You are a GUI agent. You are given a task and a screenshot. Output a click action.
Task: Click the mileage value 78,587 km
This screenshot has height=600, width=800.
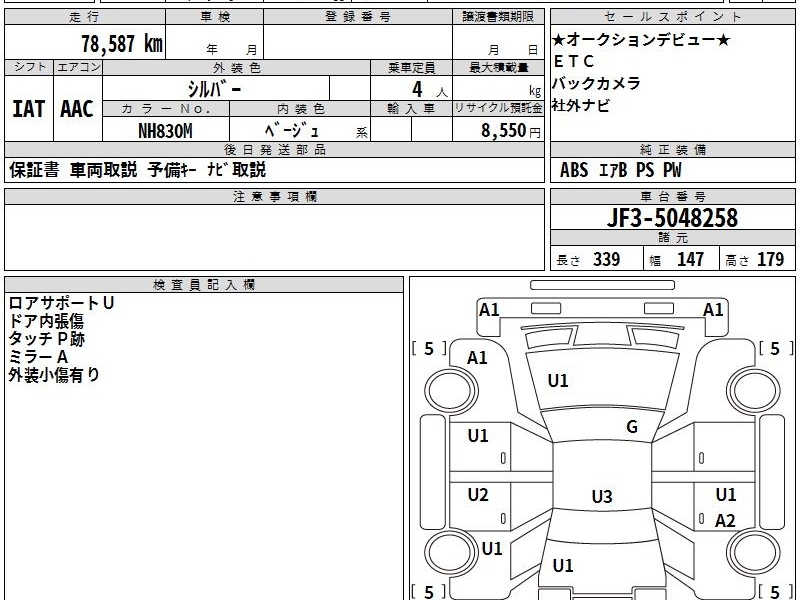click(x=122, y=44)
